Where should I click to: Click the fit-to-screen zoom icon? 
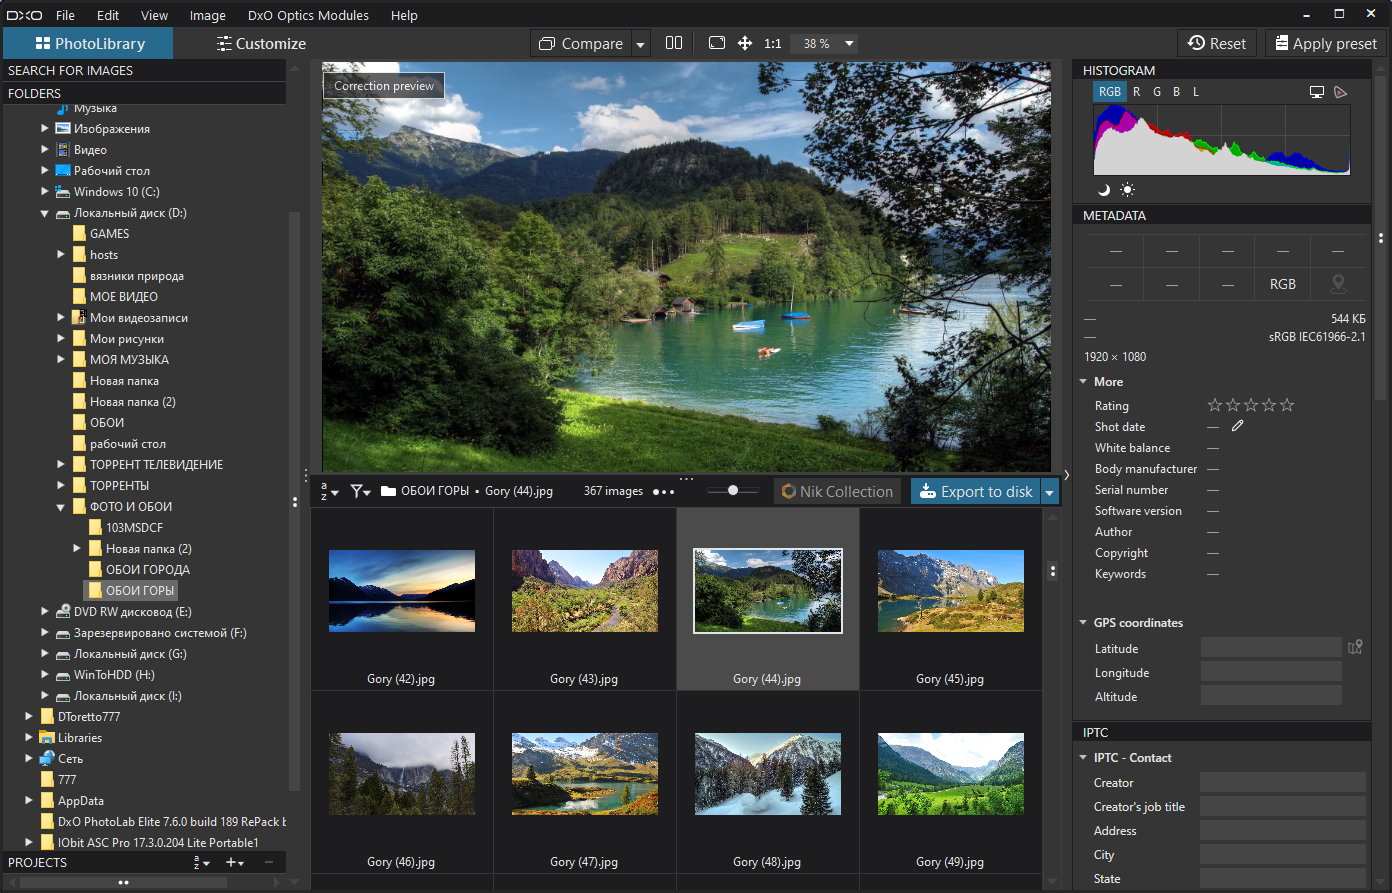pyautogui.click(x=716, y=43)
